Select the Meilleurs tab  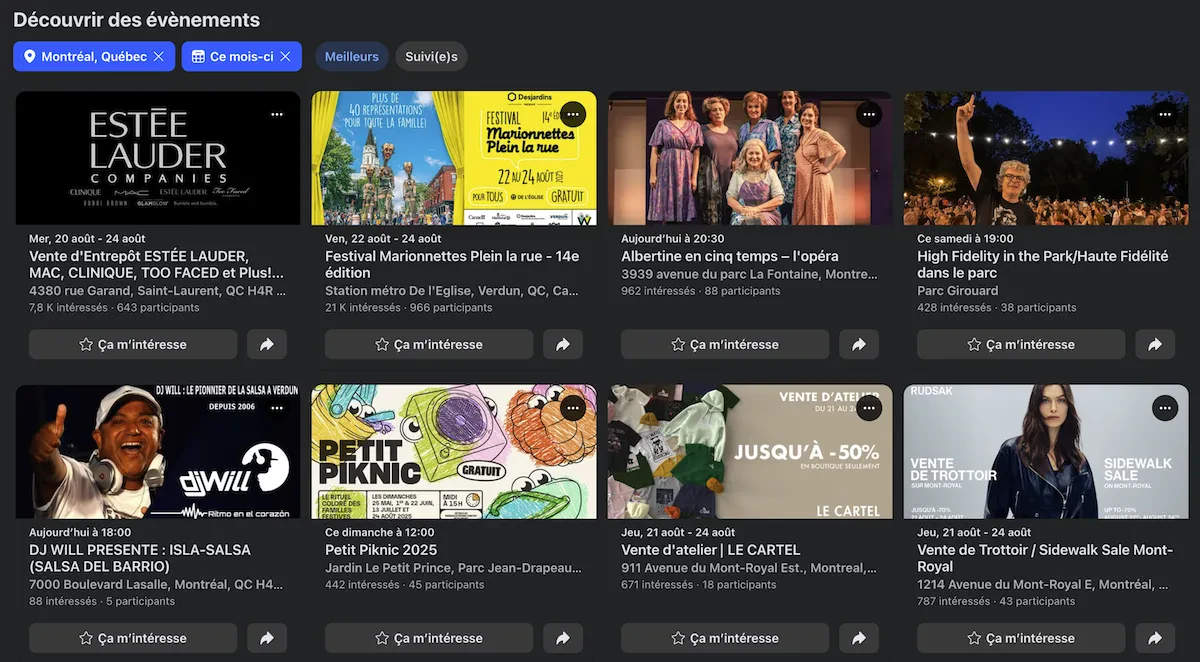coord(352,57)
